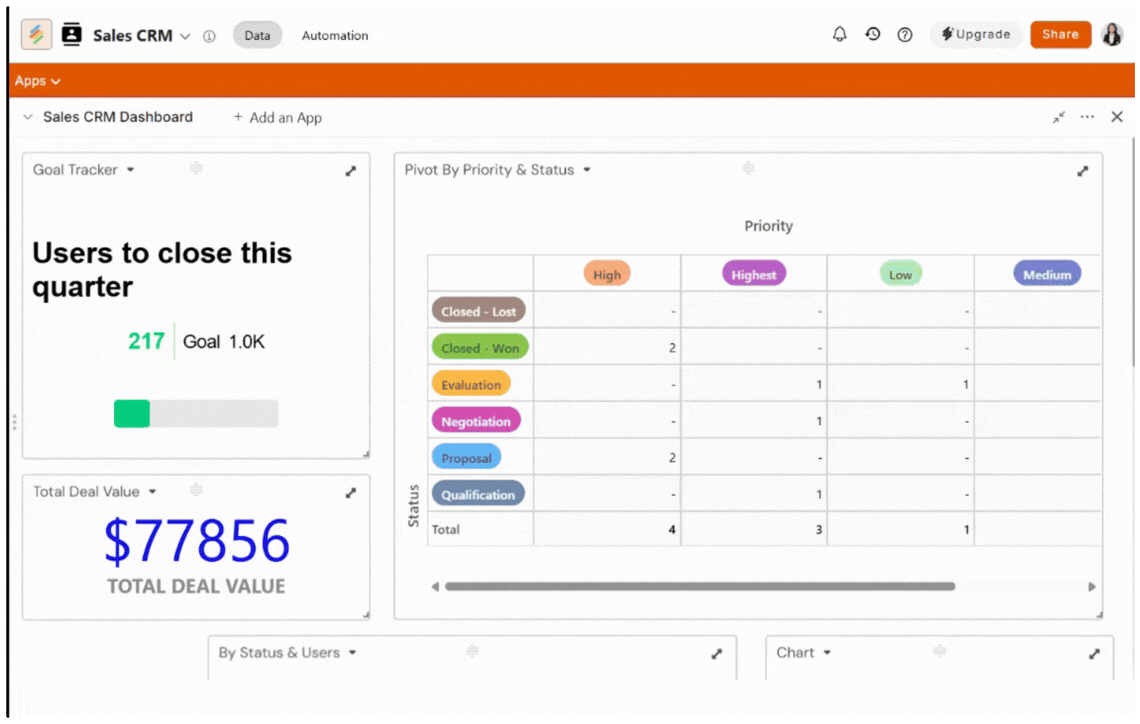Screen dimensions: 1140x724
Task: Click Add an App
Action: tap(277, 117)
